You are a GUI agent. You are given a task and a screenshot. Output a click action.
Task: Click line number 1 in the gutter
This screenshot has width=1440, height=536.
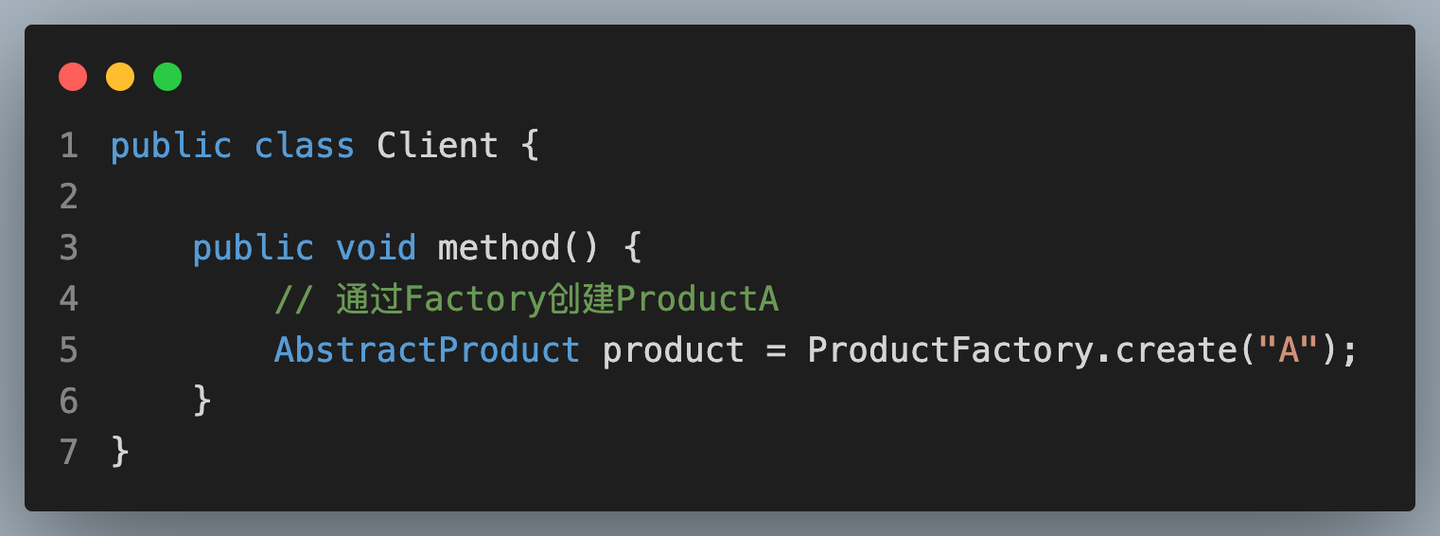point(68,146)
